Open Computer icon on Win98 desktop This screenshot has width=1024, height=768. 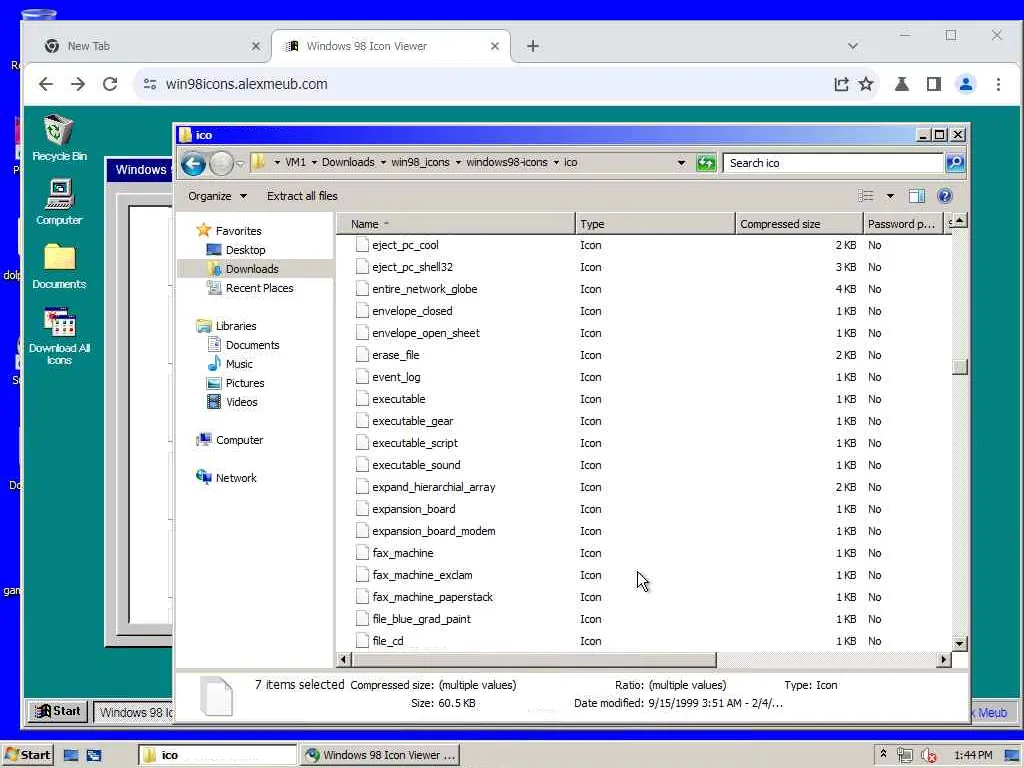[59, 202]
